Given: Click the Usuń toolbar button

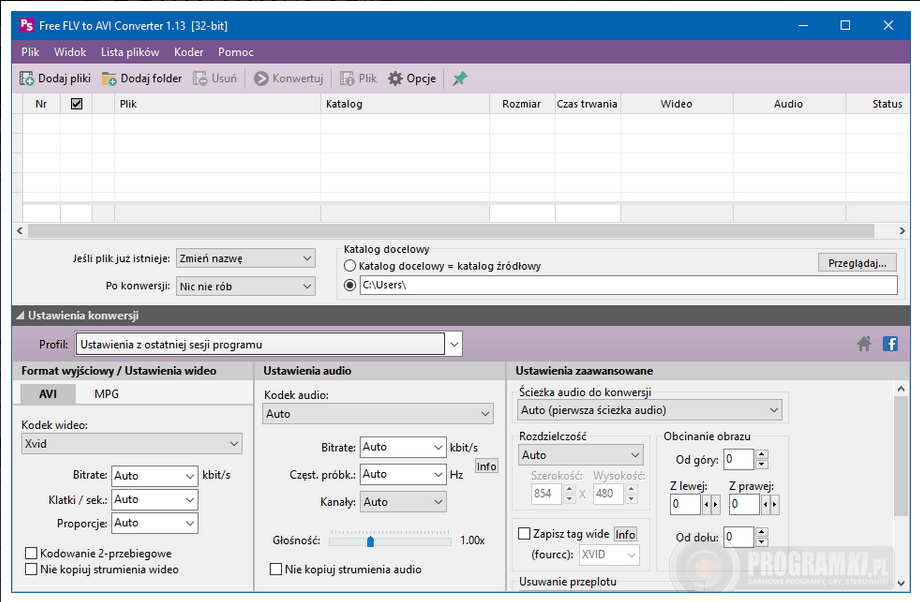Looking at the screenshot, I should point(215,79).
